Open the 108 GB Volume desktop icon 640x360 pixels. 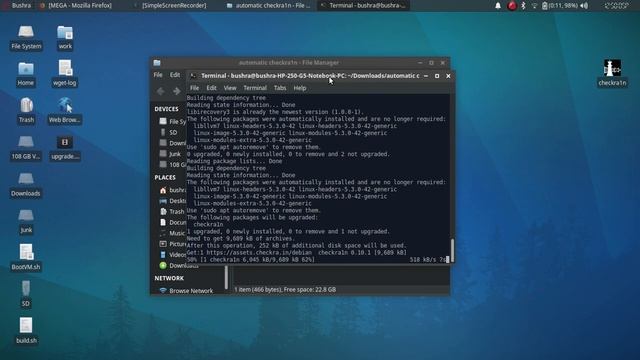(x=26, y=147)
